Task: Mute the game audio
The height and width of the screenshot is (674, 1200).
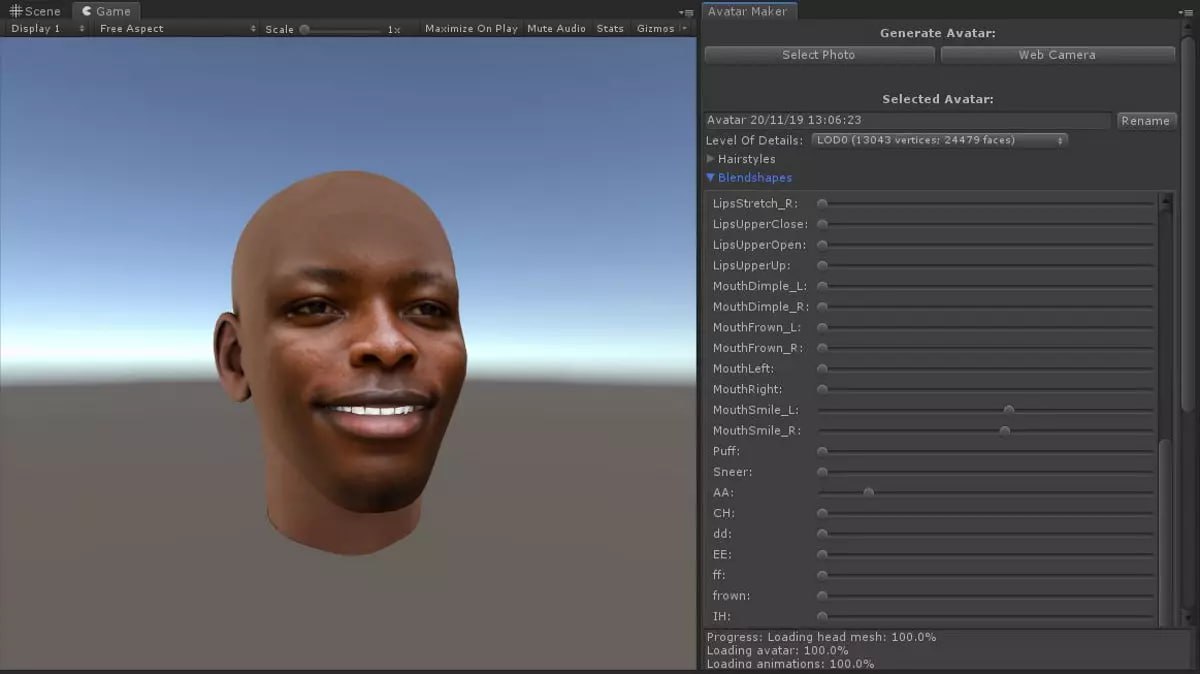Action: pos(556,28)
